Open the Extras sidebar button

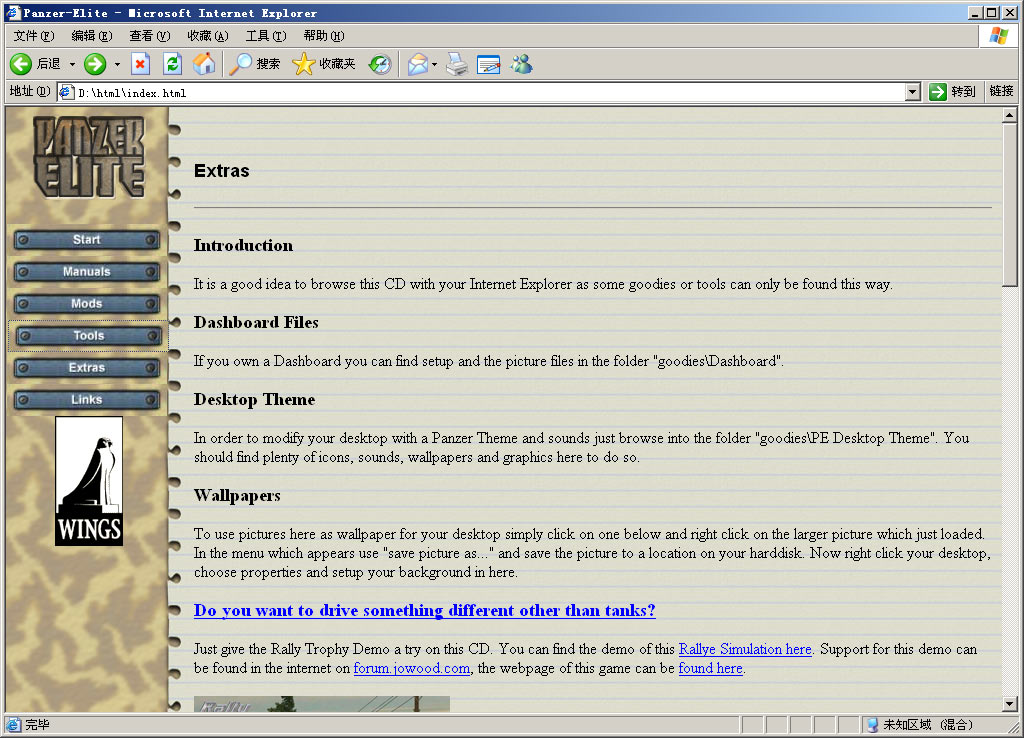[87, 368]
